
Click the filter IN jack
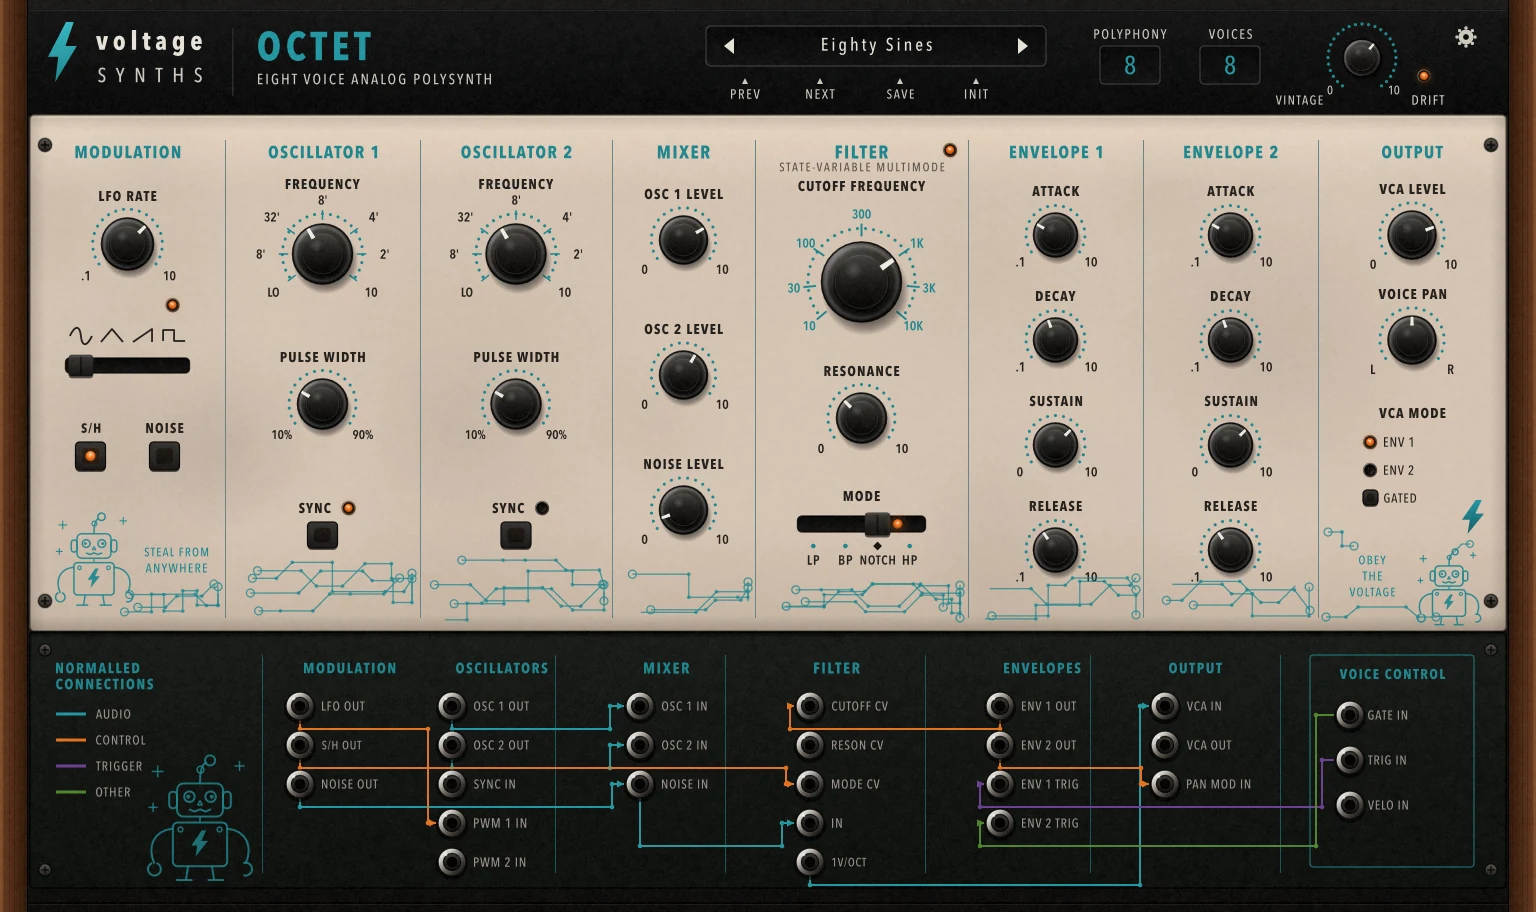810,823
